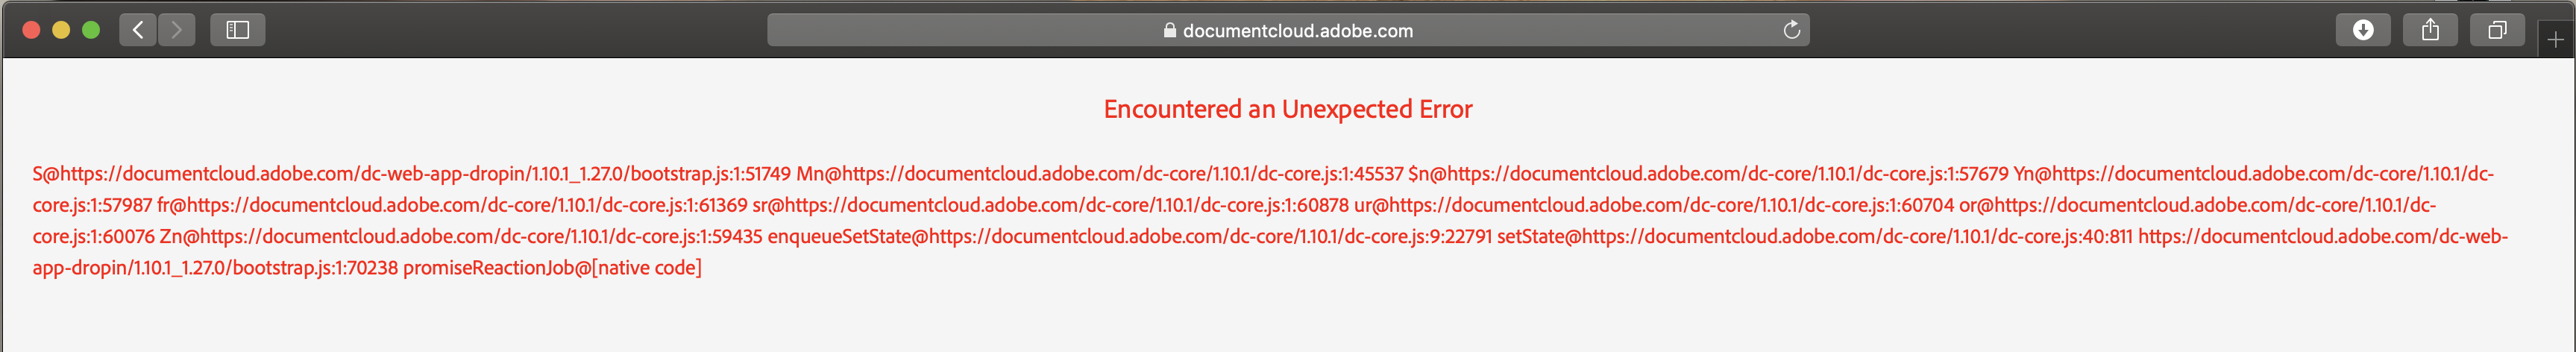
Task: Focus the documentcloud.adobe.com address field
Action: point(1288,30)
